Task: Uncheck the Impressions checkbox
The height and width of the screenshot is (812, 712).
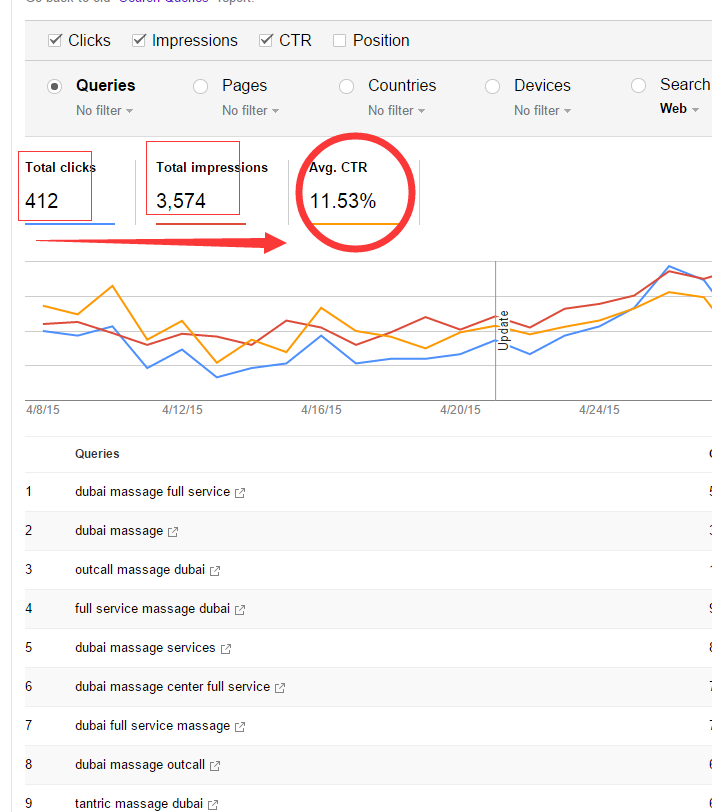Action: click(x=138, y=40)
